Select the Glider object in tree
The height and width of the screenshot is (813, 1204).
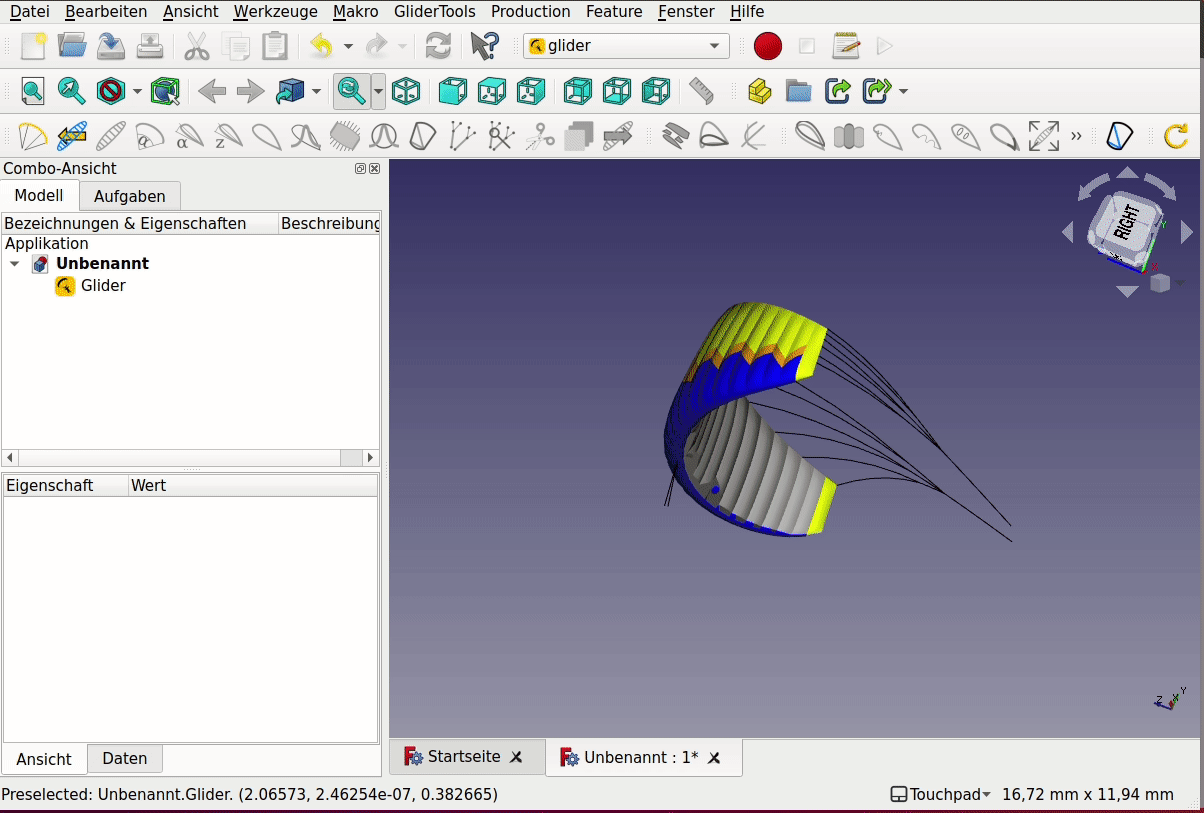(x=103, y=286)
